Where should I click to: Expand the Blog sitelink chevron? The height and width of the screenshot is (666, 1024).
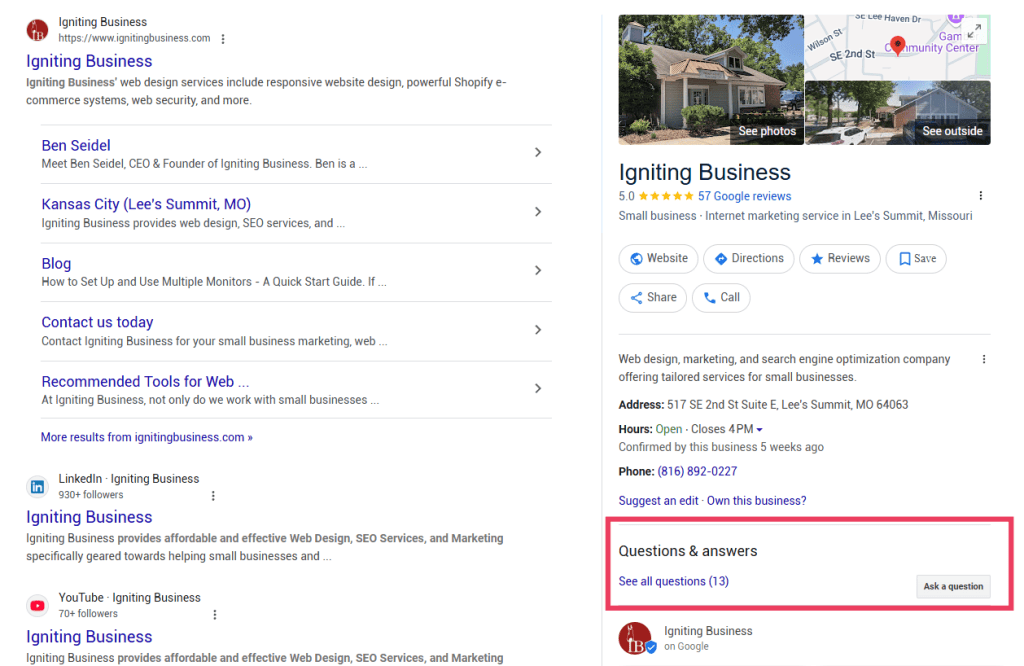pos(538,270)
